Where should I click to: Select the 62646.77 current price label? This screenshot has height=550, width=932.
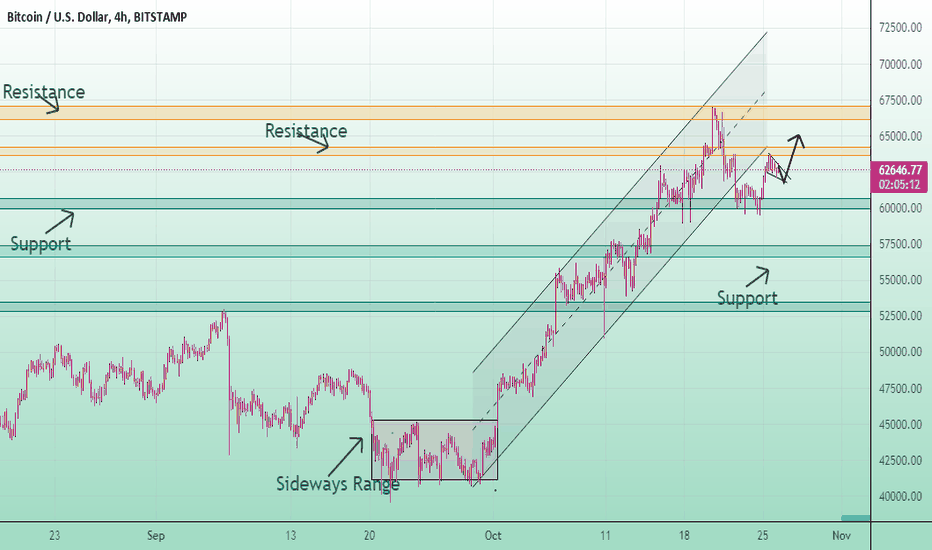900,170
